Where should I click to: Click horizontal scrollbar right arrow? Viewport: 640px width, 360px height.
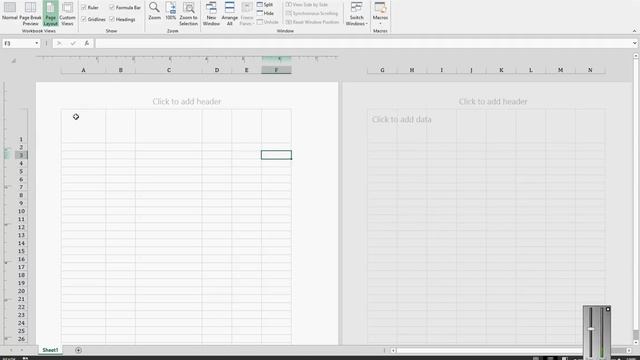[629, 350]
